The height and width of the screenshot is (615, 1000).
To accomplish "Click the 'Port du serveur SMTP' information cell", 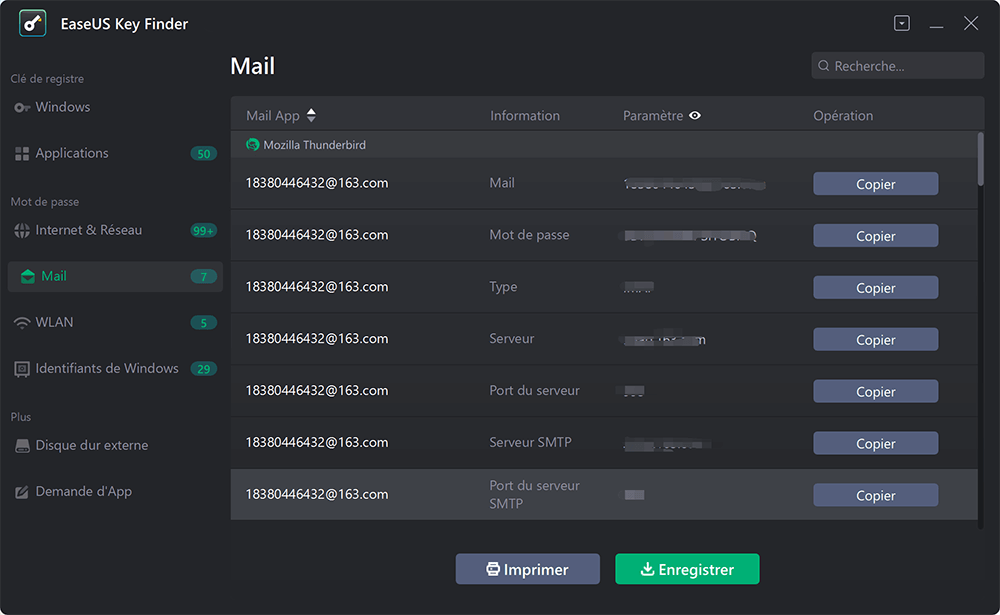I will (534, 494).
